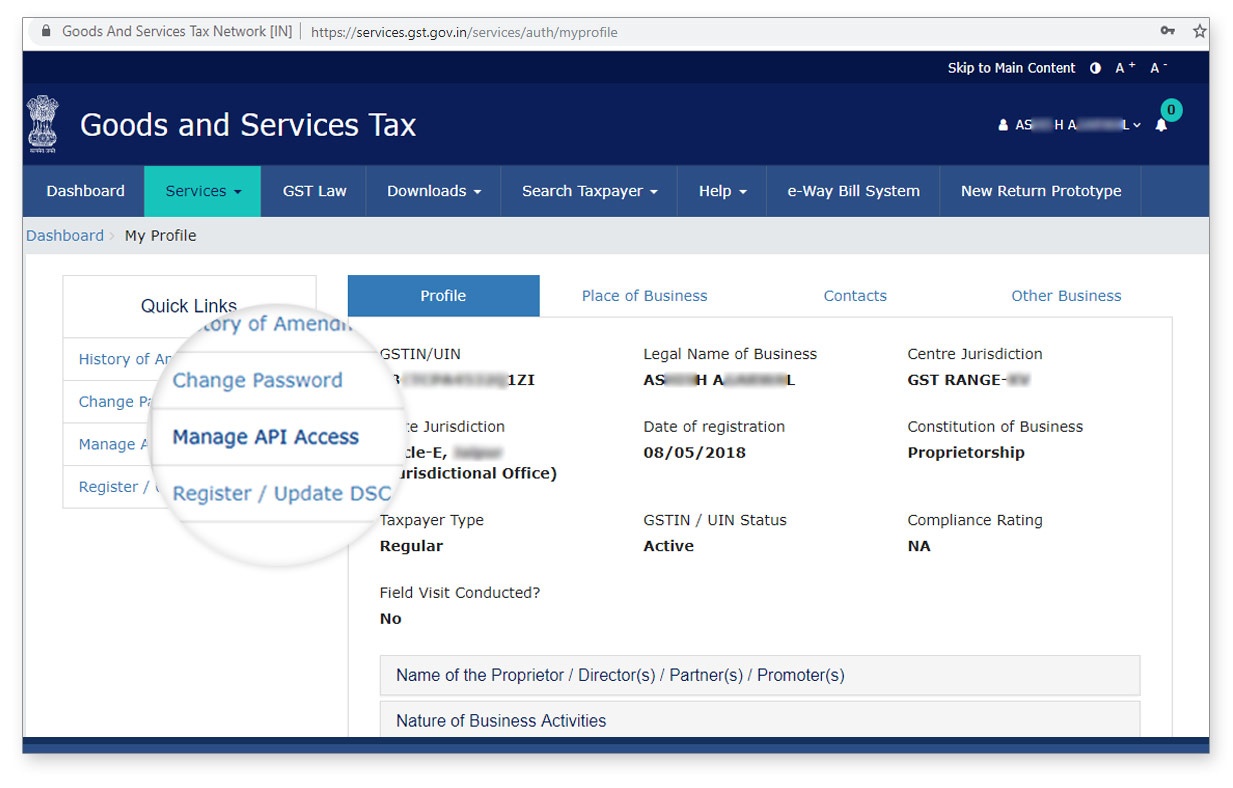
Task: Click the GSTIN / UIN Status label
Action: coord(715,520)
